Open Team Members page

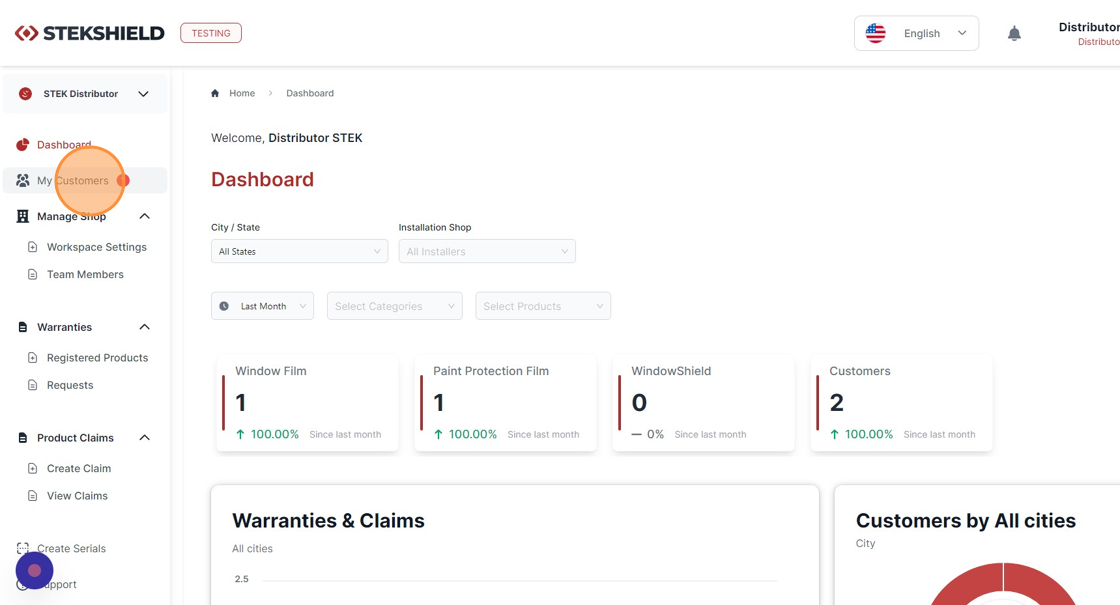(85, 274)
